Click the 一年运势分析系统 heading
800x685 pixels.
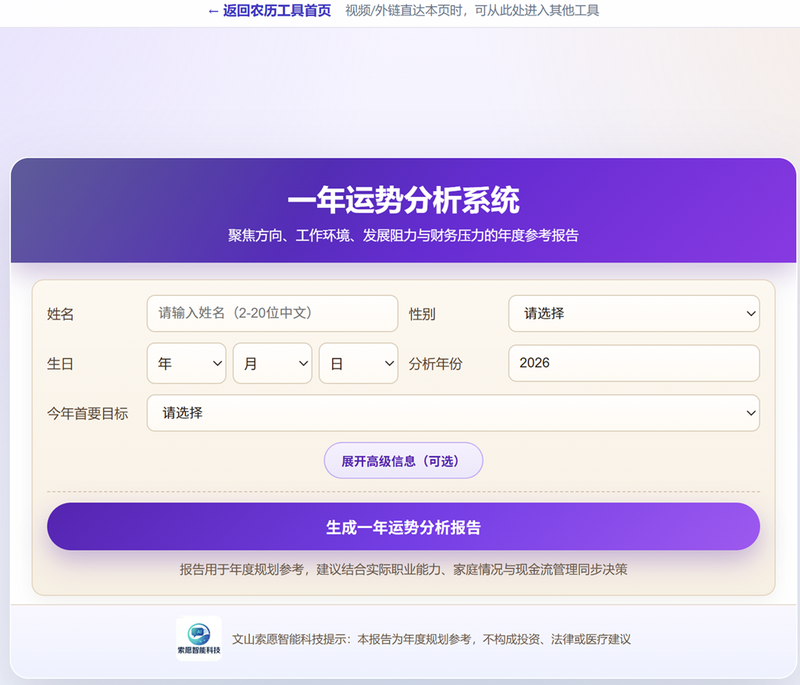403,200
